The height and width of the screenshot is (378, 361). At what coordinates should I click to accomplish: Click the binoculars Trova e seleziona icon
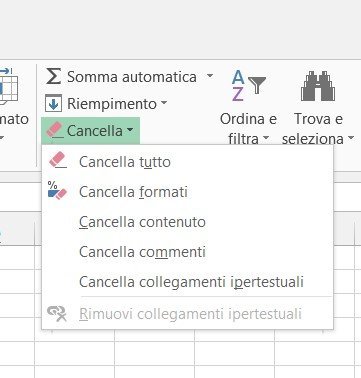[318, 86]
